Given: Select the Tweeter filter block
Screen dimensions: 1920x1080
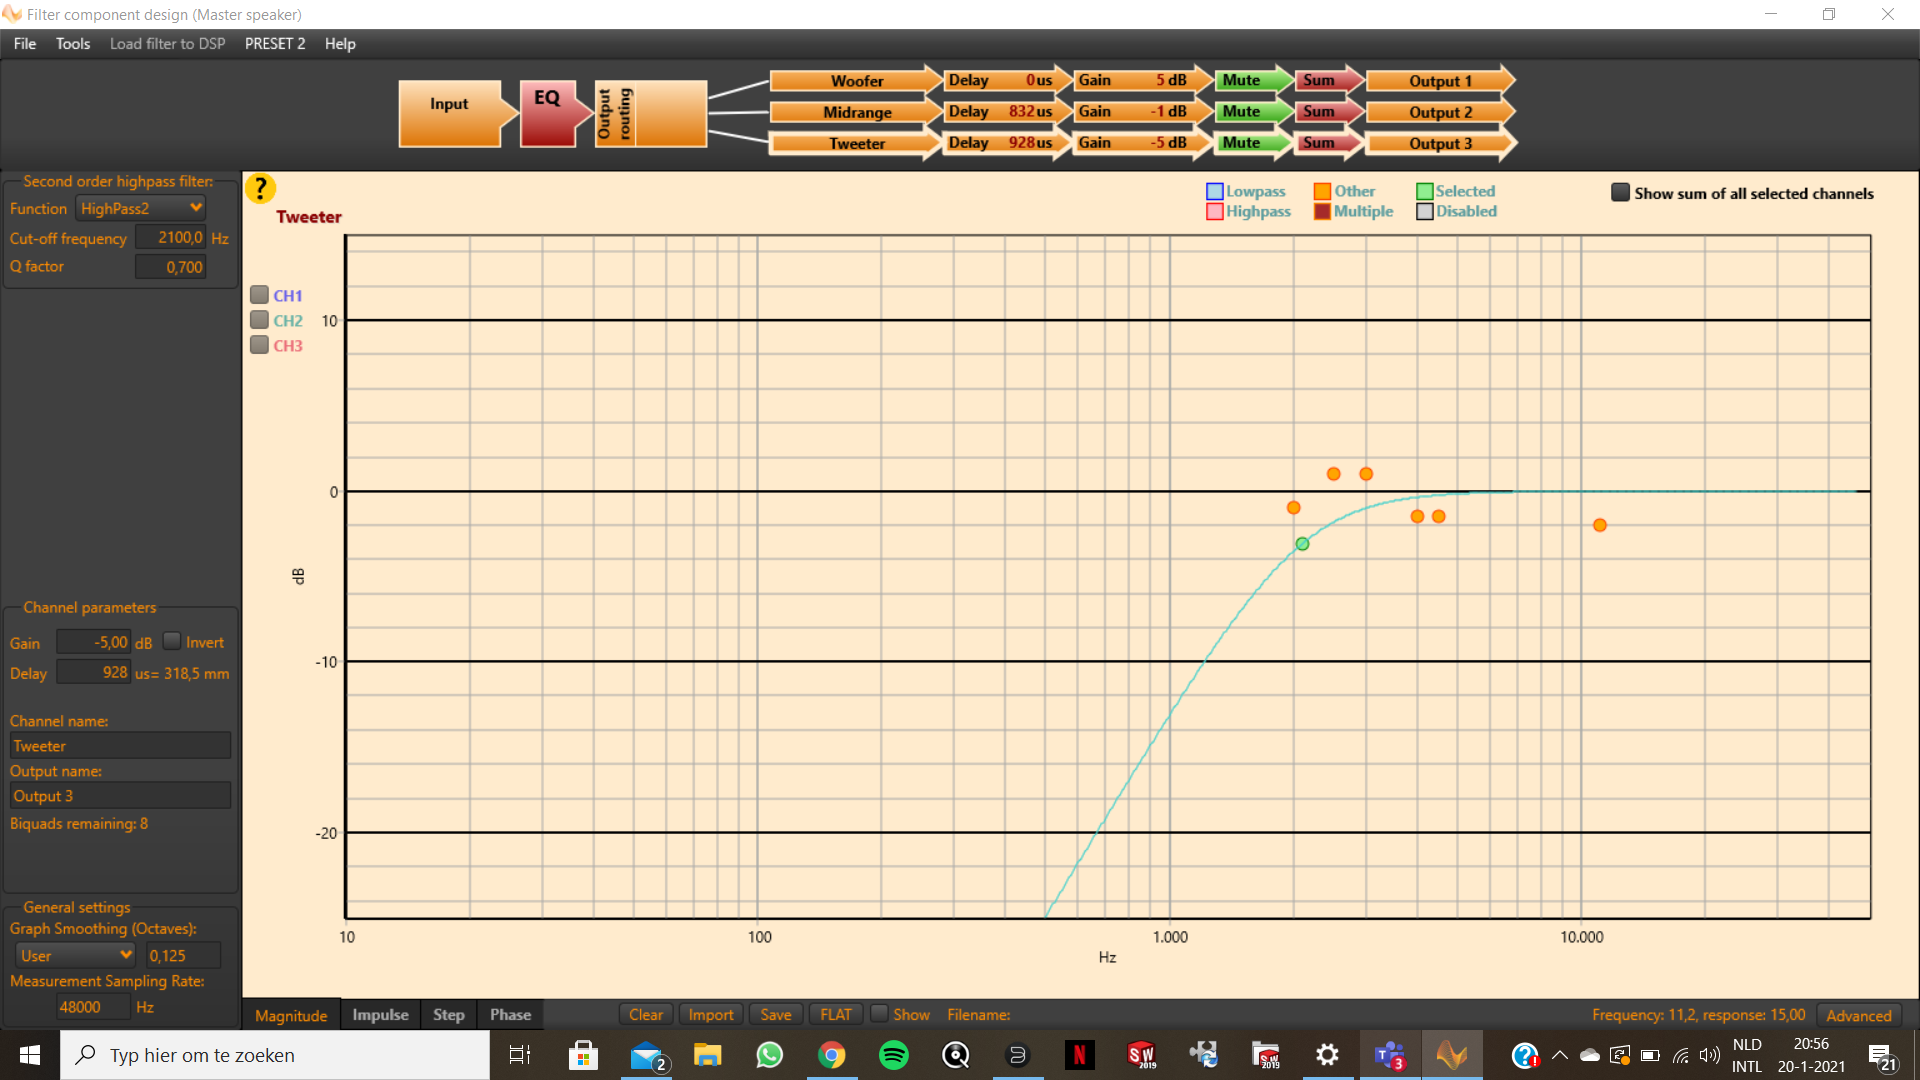Looking at the screenshot, I should click(856, 143).
